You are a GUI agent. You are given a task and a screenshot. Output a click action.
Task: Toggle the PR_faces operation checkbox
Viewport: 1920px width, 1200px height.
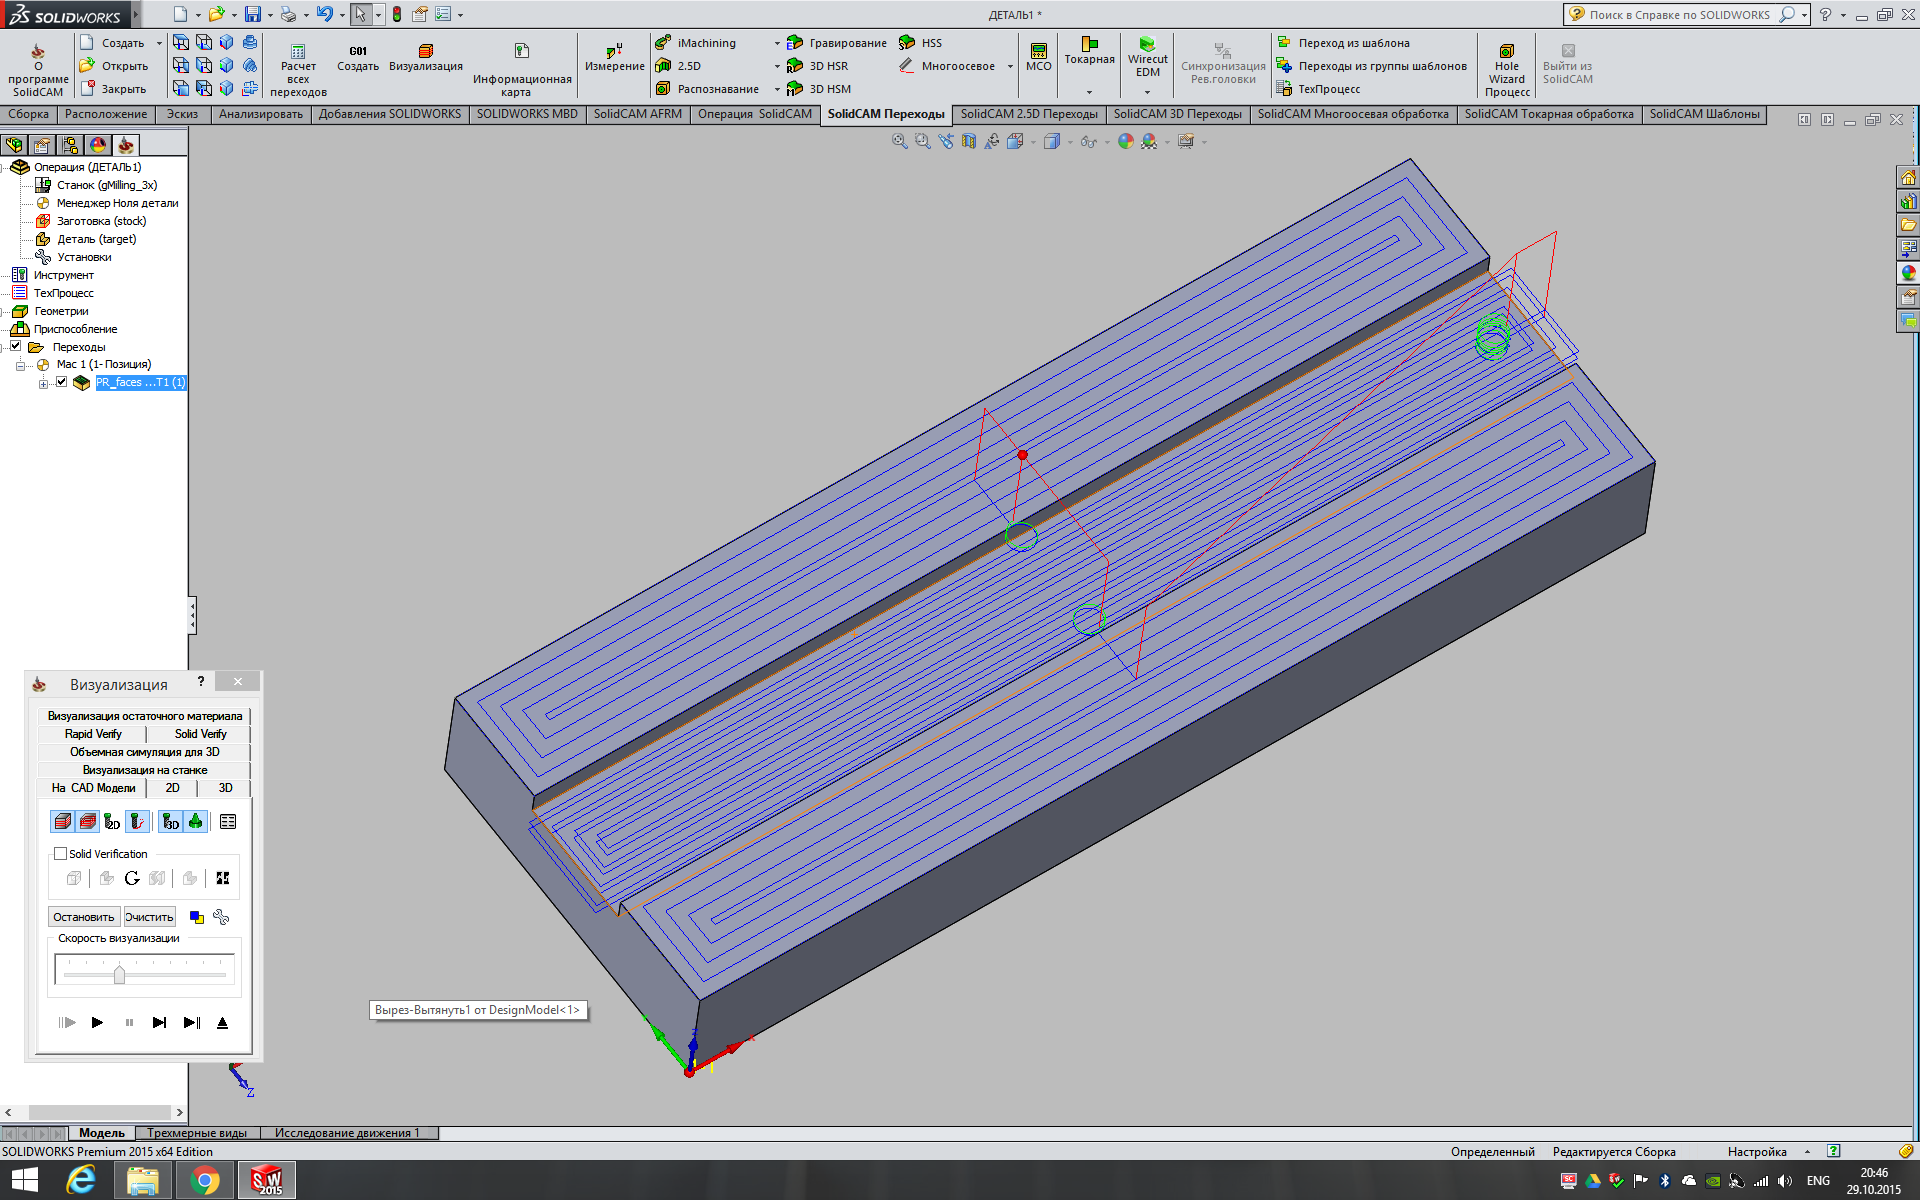(x=62, y=382)
